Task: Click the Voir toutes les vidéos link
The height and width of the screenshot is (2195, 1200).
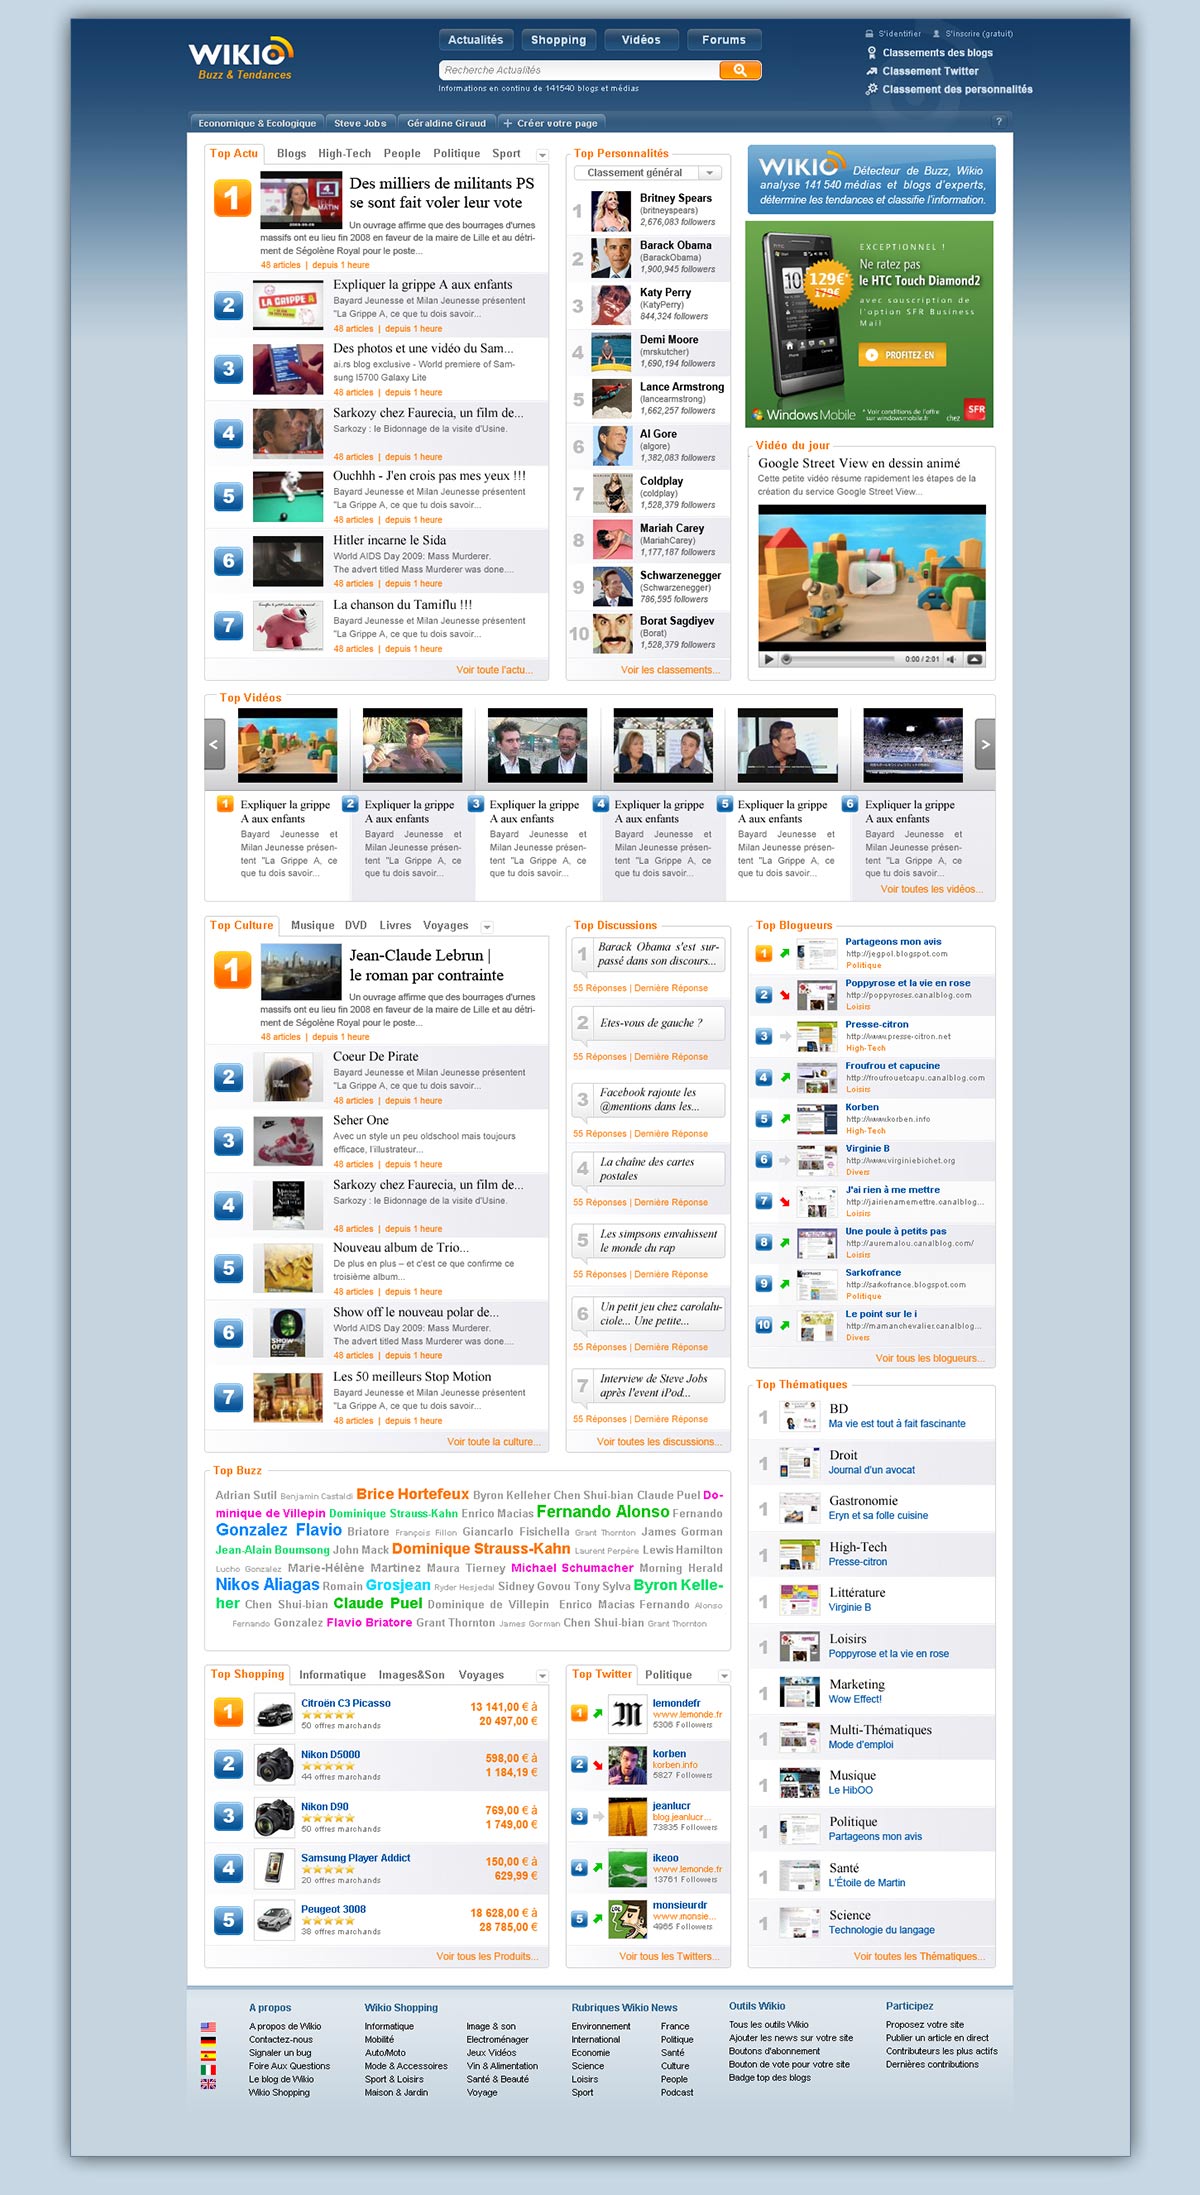Action: point(932,889)
